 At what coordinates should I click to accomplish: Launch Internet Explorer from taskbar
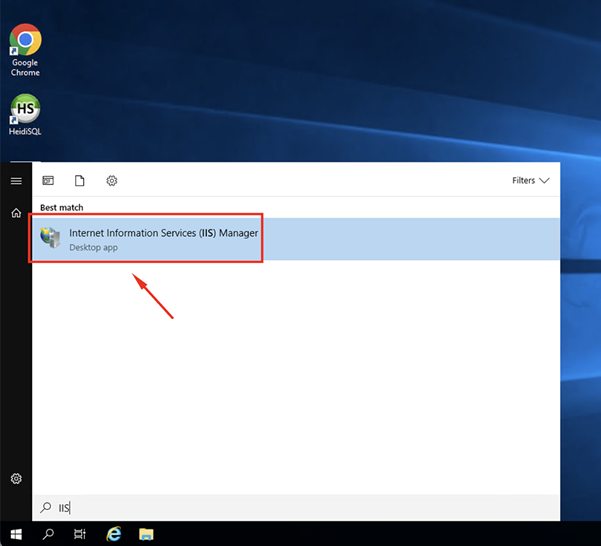(x=114, y=534)
